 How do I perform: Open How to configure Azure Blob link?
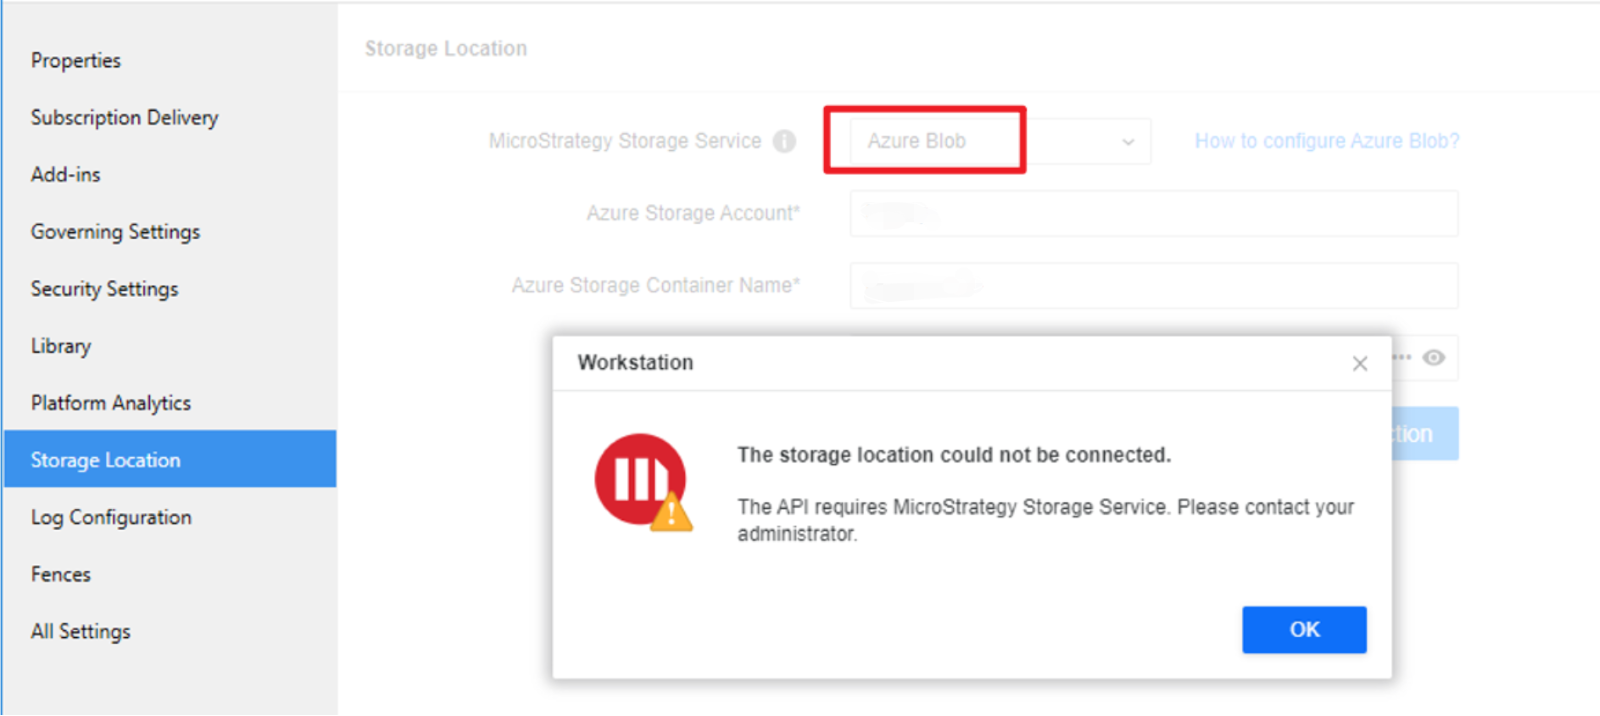click(1327, 141)
